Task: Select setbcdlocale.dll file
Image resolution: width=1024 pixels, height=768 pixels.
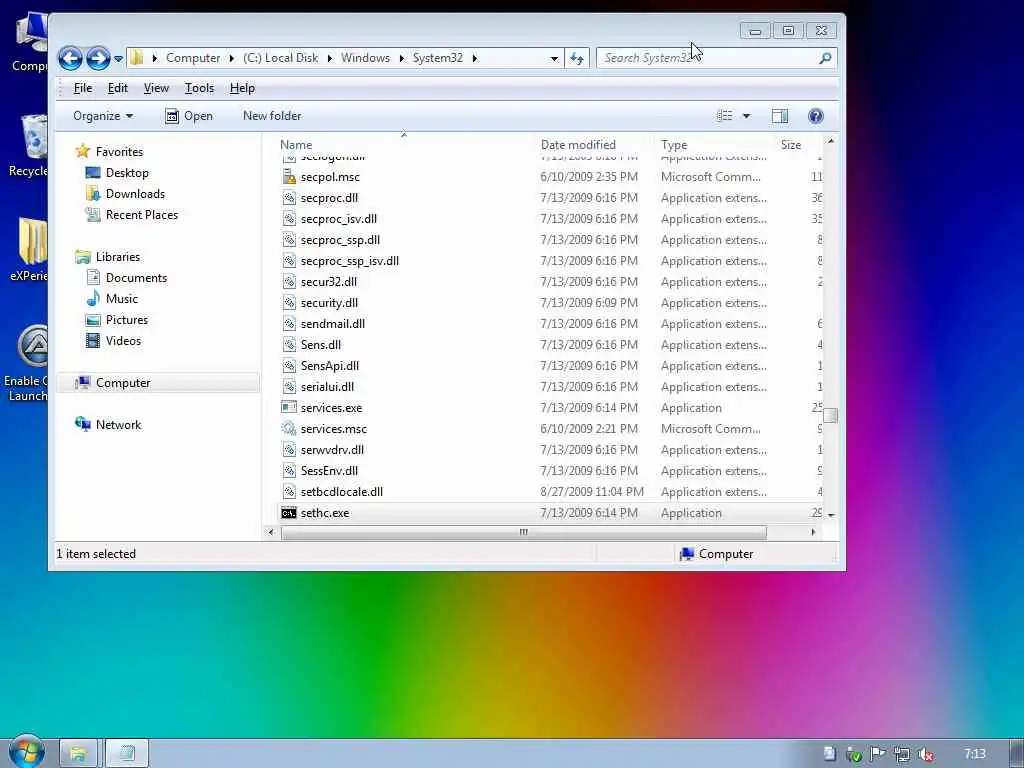Action: 342,492
